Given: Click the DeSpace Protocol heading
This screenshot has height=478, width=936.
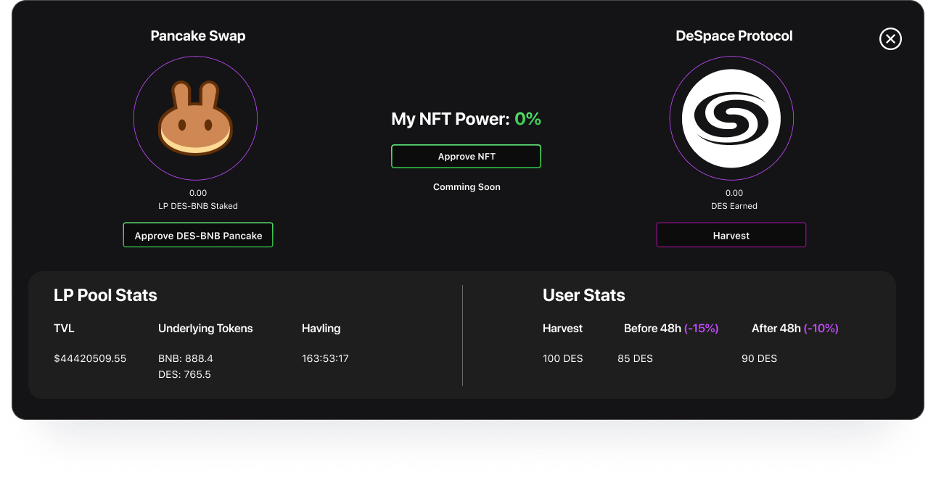Looking at the screenshot, I should click(734, 36).
